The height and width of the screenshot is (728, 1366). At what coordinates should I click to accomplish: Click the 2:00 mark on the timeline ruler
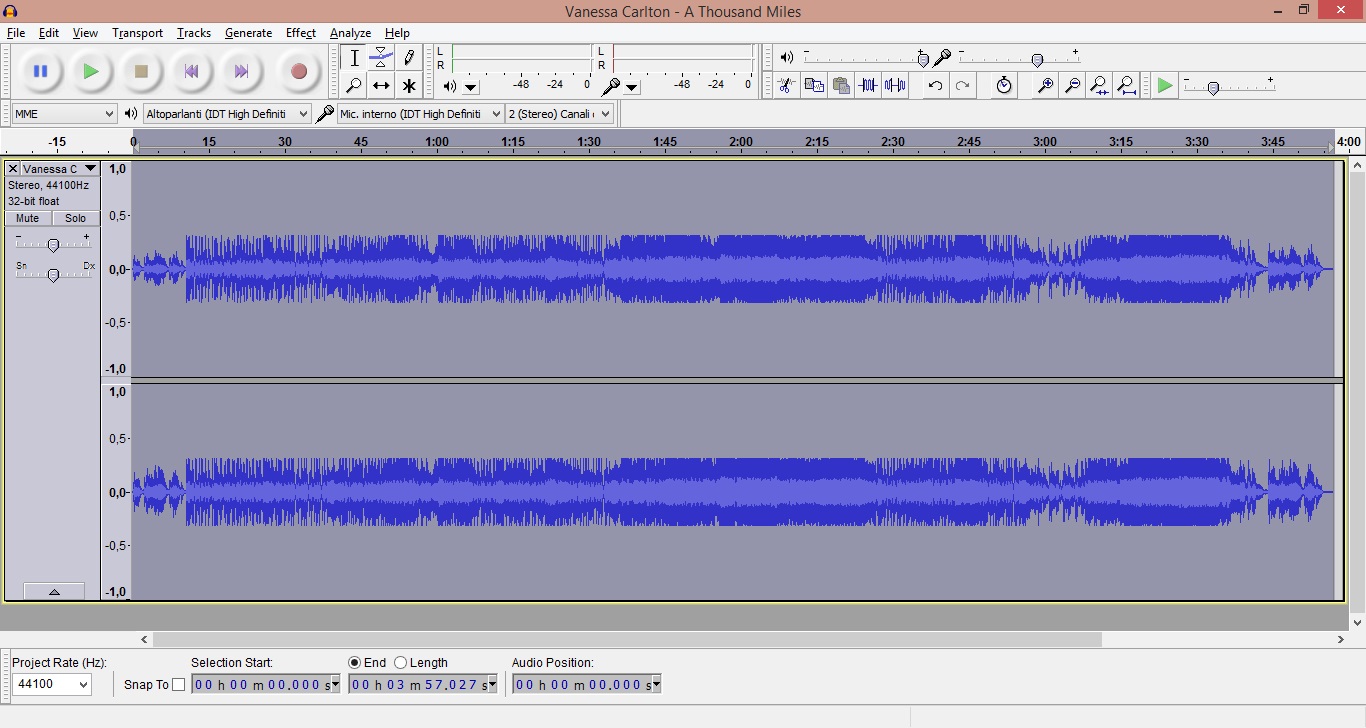tap(741, 142)
